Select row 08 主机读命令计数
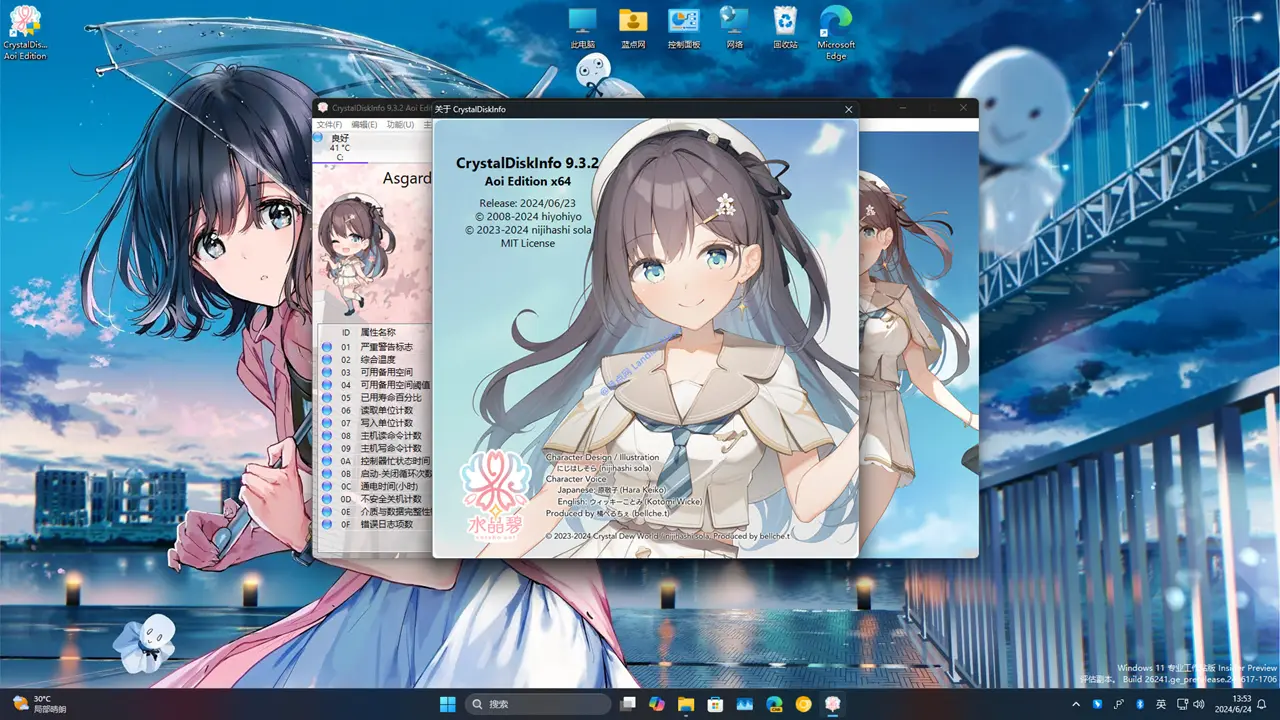Screen dimensions: 1280x720 tap(375, 436)
